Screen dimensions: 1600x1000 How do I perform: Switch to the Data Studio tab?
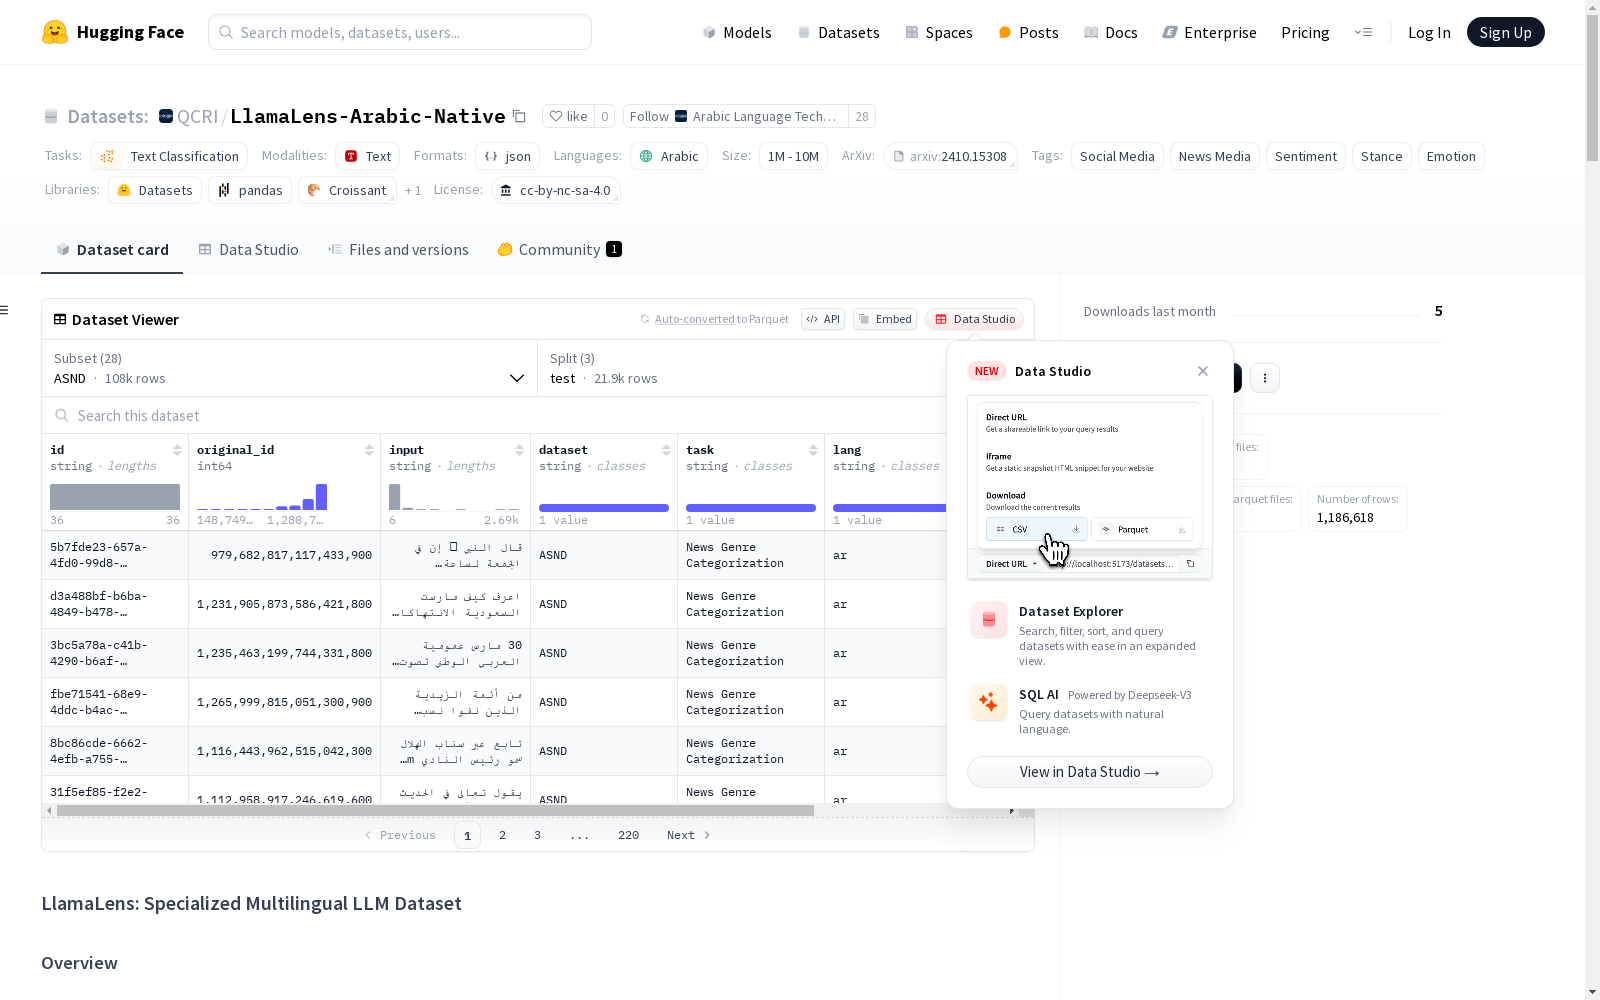click(x=248, y=250)
